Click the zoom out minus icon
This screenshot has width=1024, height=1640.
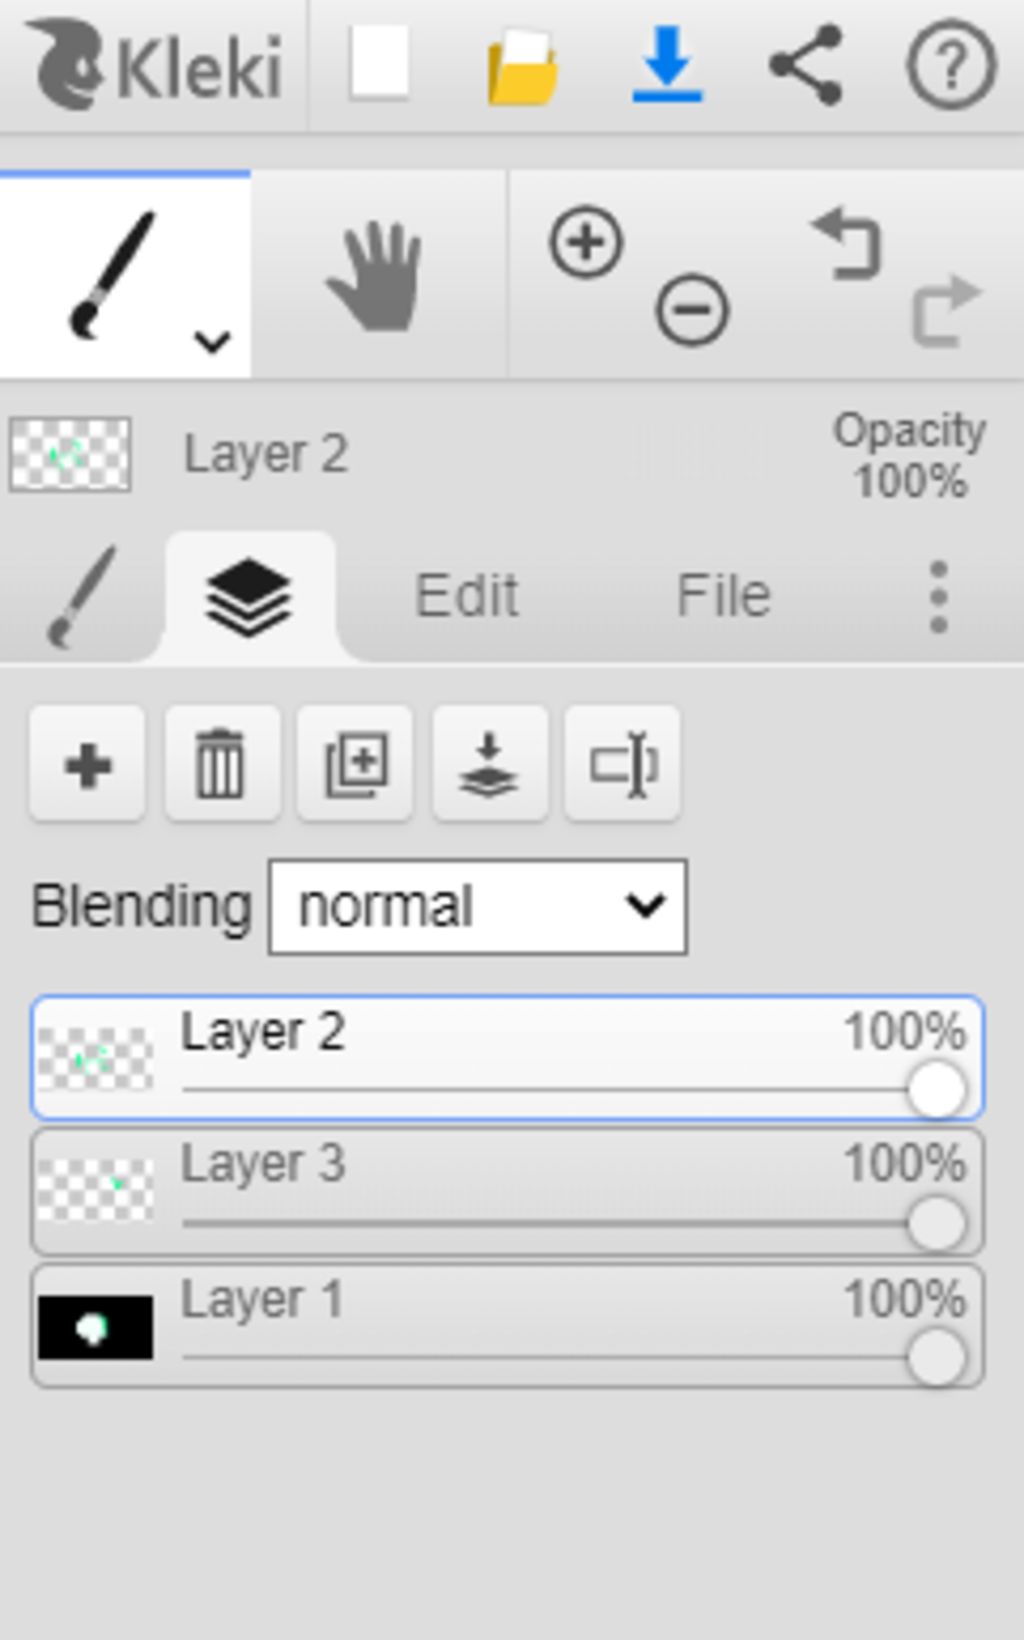692,310
